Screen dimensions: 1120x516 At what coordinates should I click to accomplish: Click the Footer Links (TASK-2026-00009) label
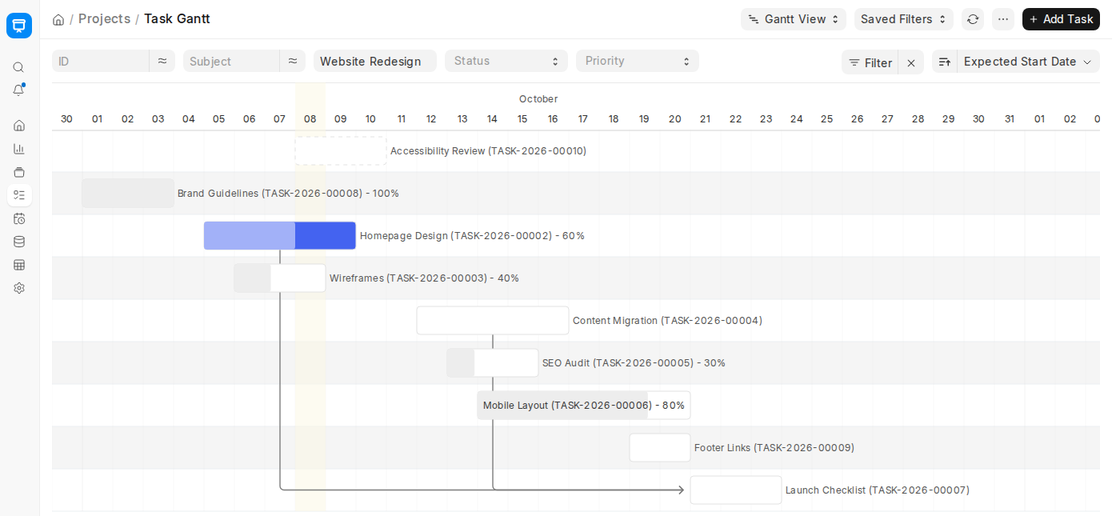click(x=774, y=448)
